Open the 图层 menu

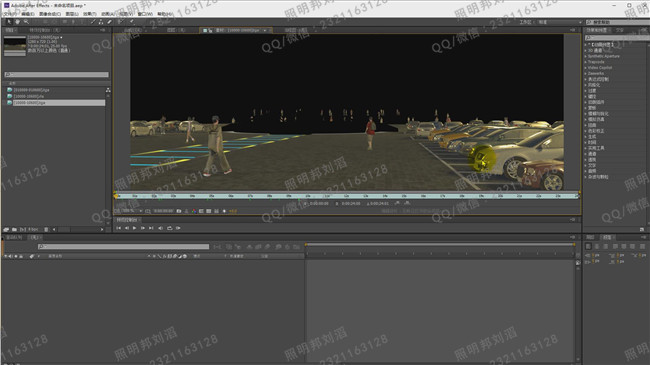click(72, 14)
